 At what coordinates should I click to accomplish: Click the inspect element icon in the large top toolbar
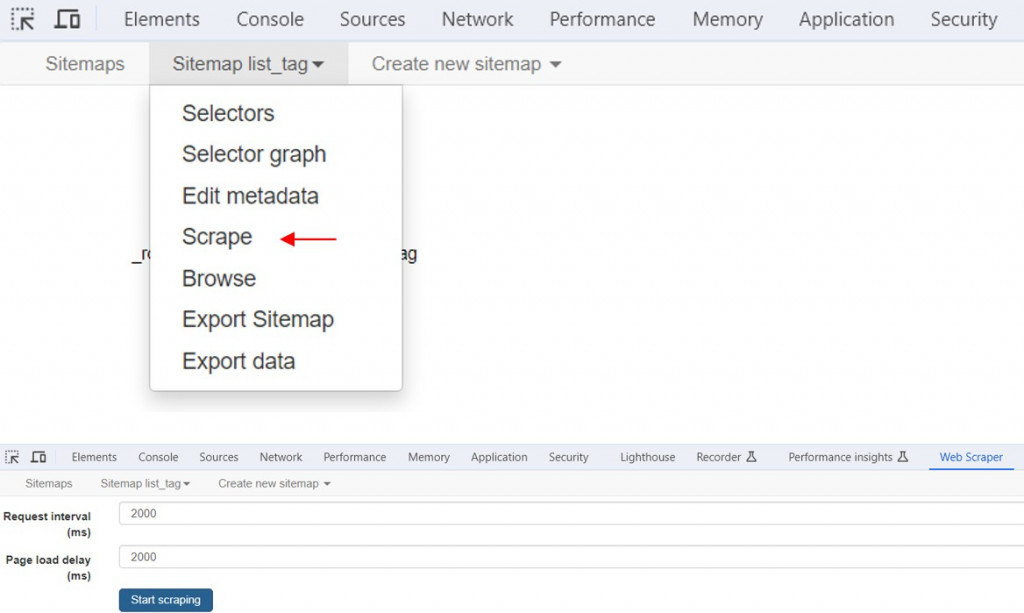(x=22, y=19)
